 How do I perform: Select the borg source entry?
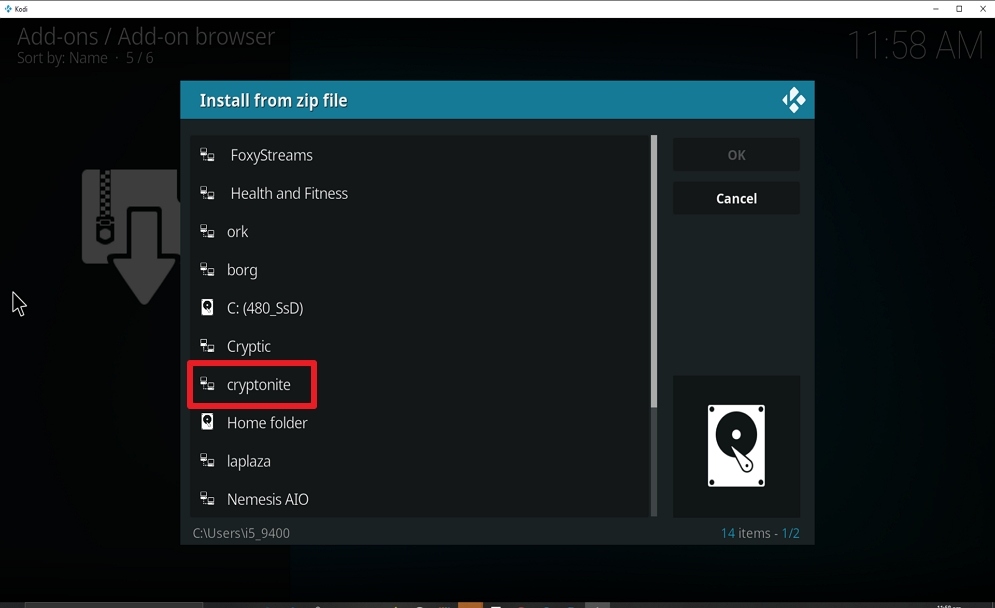420,270
